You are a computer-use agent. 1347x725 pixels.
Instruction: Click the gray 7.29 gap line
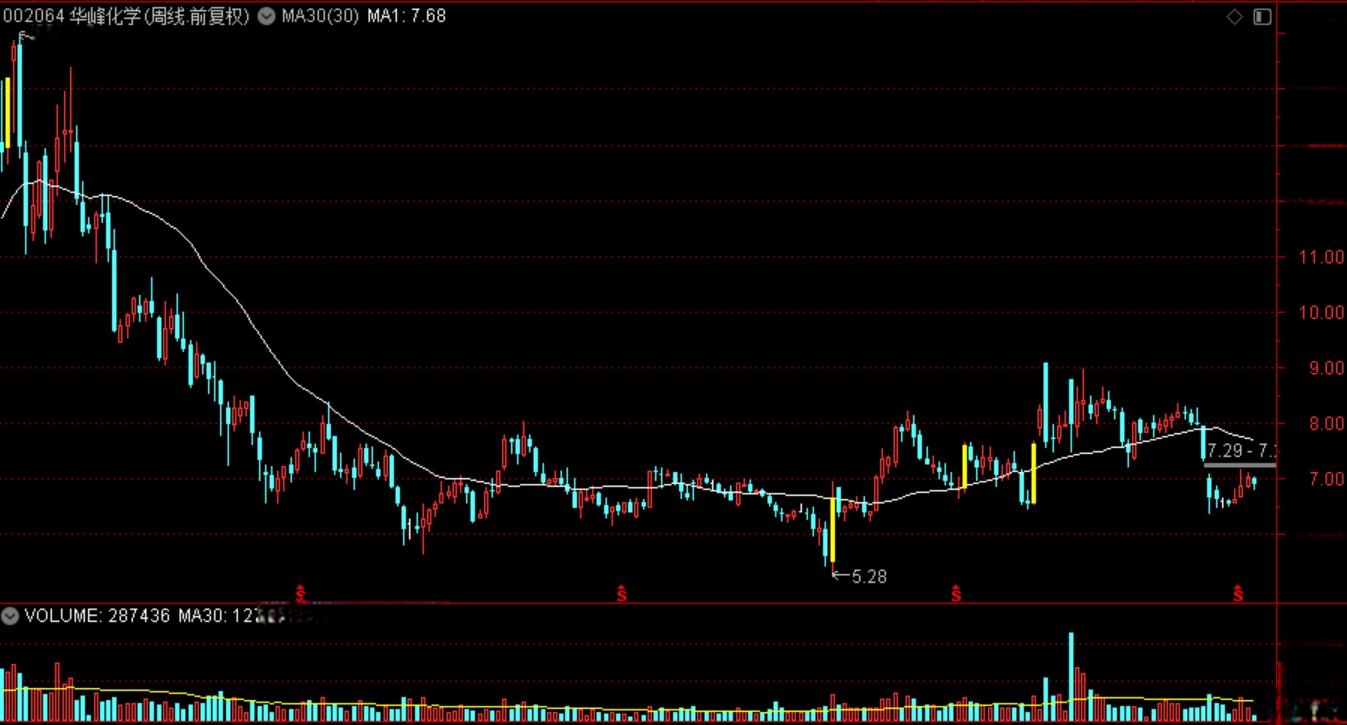click(1240, 465)
